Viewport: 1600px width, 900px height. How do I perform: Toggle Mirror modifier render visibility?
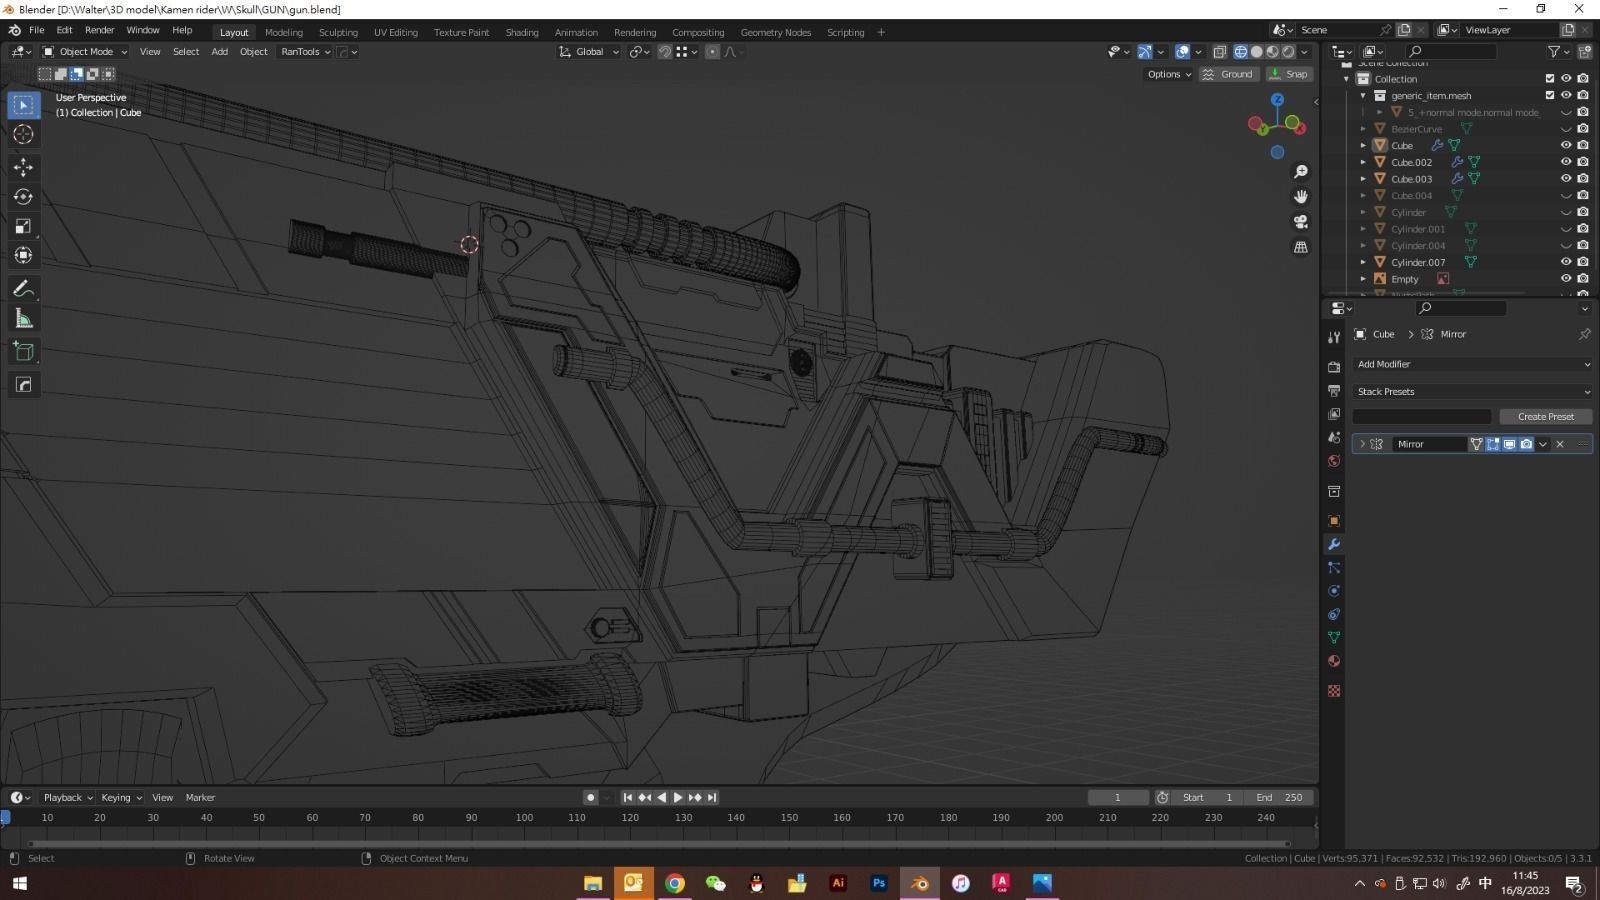click(x=1526, y=444)
